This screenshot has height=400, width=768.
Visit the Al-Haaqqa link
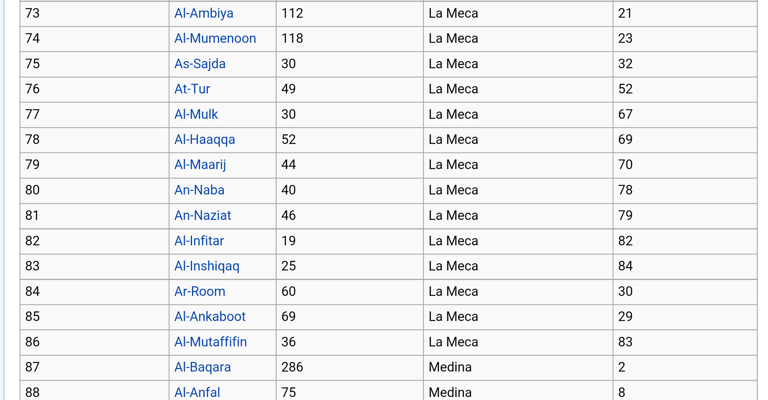(x=205, y=140)
